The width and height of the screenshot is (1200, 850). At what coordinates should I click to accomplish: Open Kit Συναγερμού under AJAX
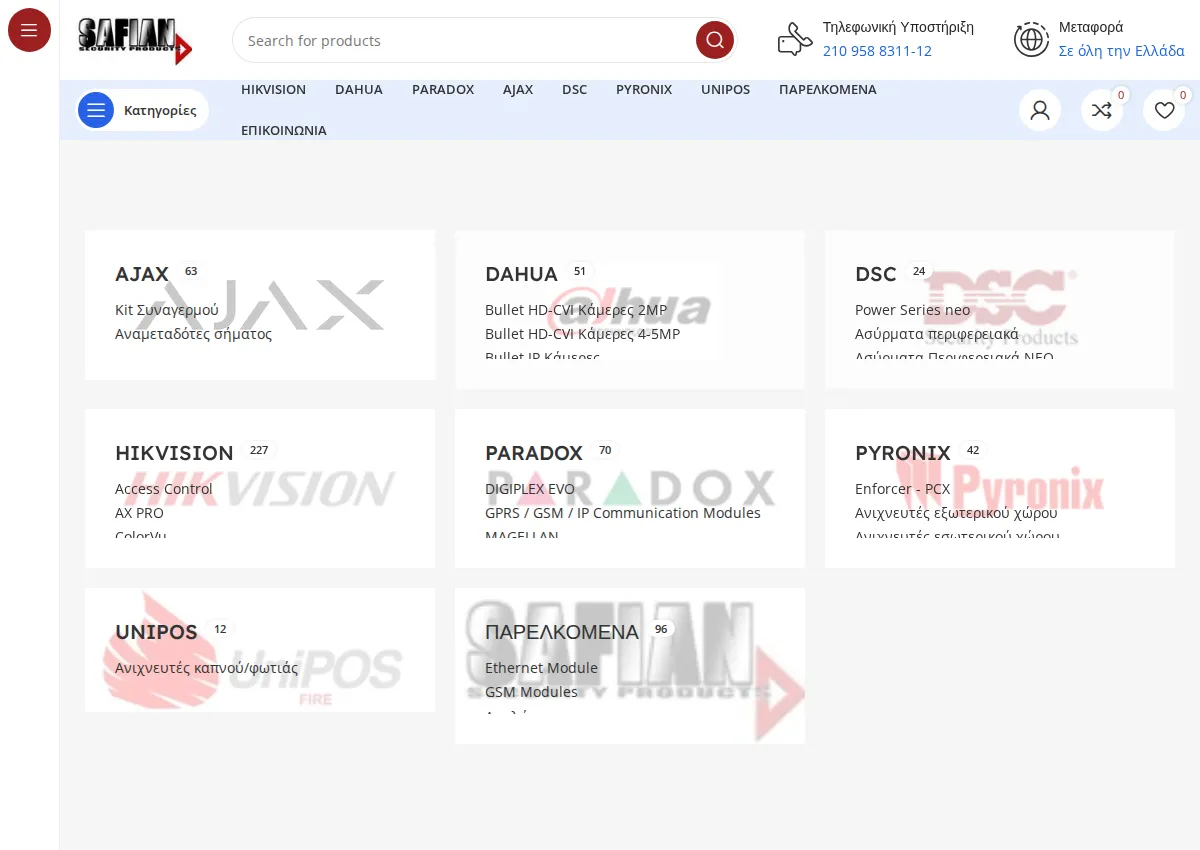(167, 310)
